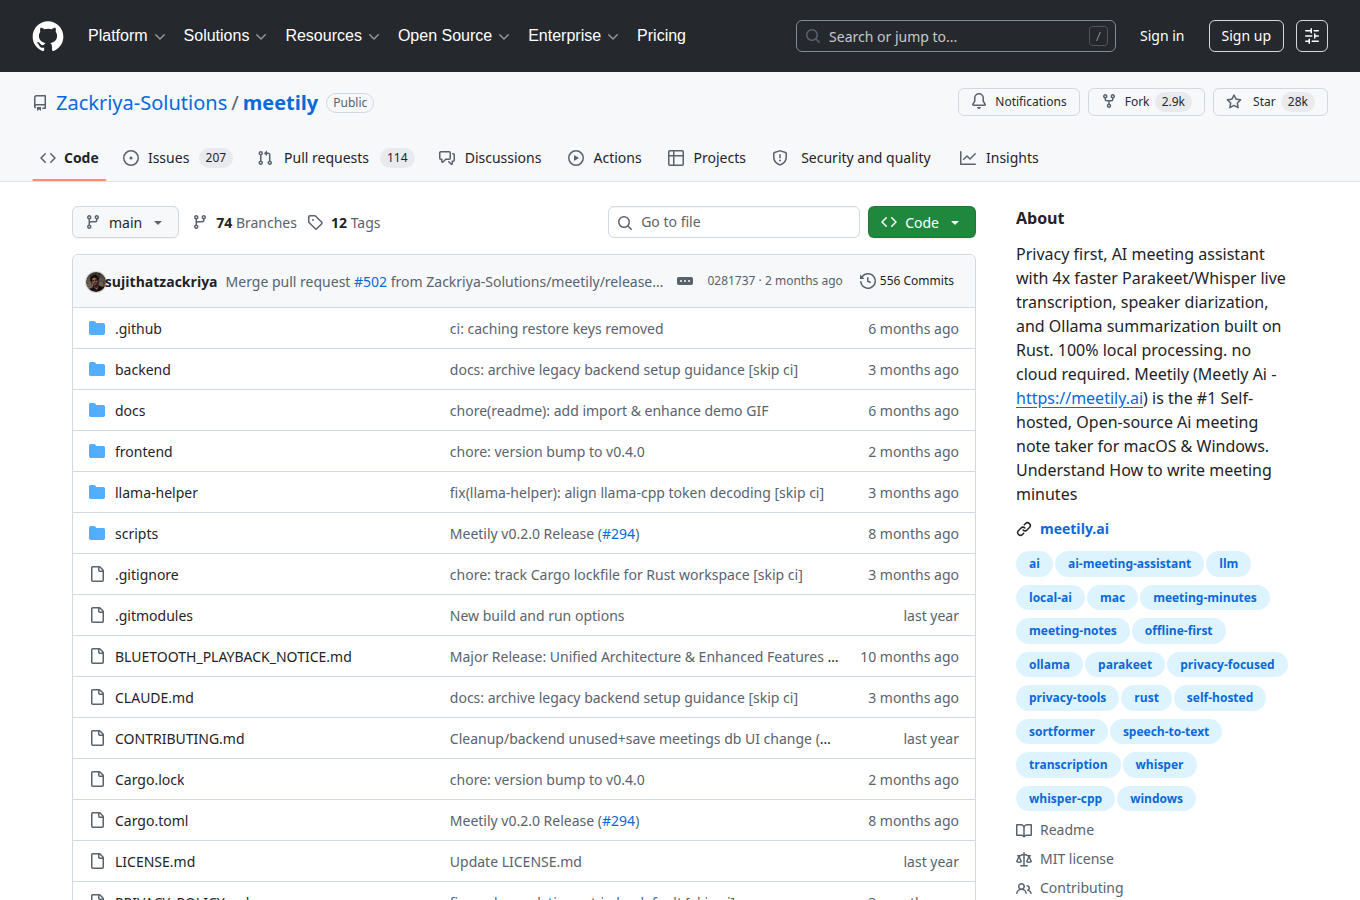Open the CONTRIBUTING.md file
1360x900 pixels.
180,739
